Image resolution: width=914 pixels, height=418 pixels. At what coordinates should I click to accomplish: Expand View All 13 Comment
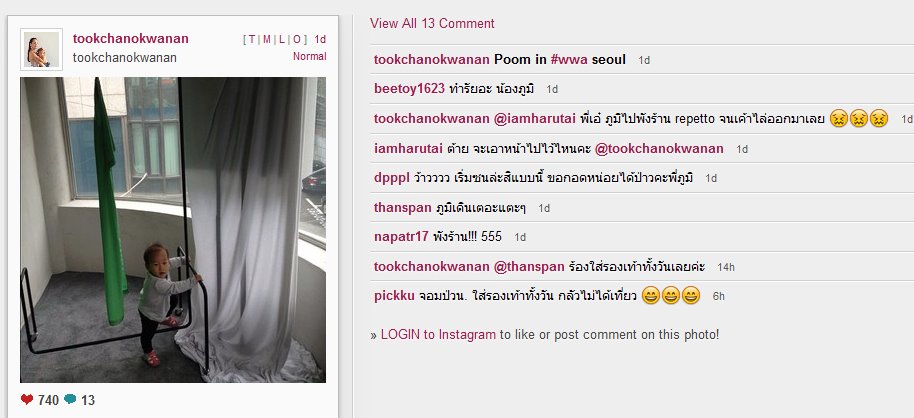click(432, 23)
